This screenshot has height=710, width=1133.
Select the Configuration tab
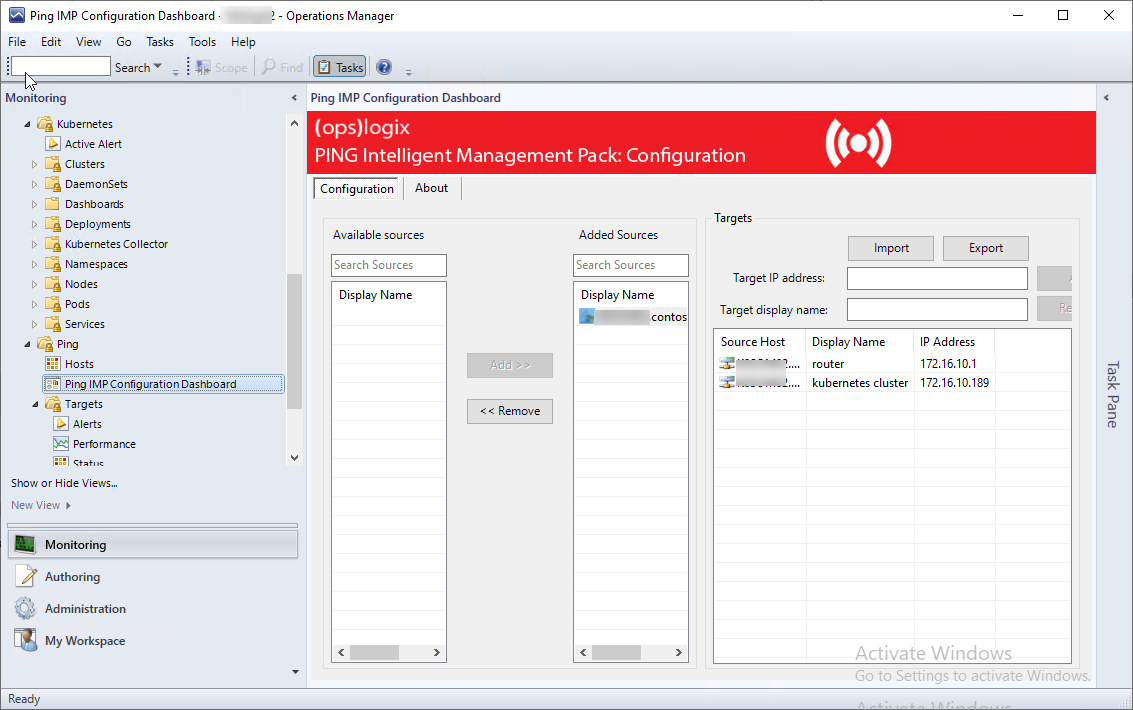[357, 189]
